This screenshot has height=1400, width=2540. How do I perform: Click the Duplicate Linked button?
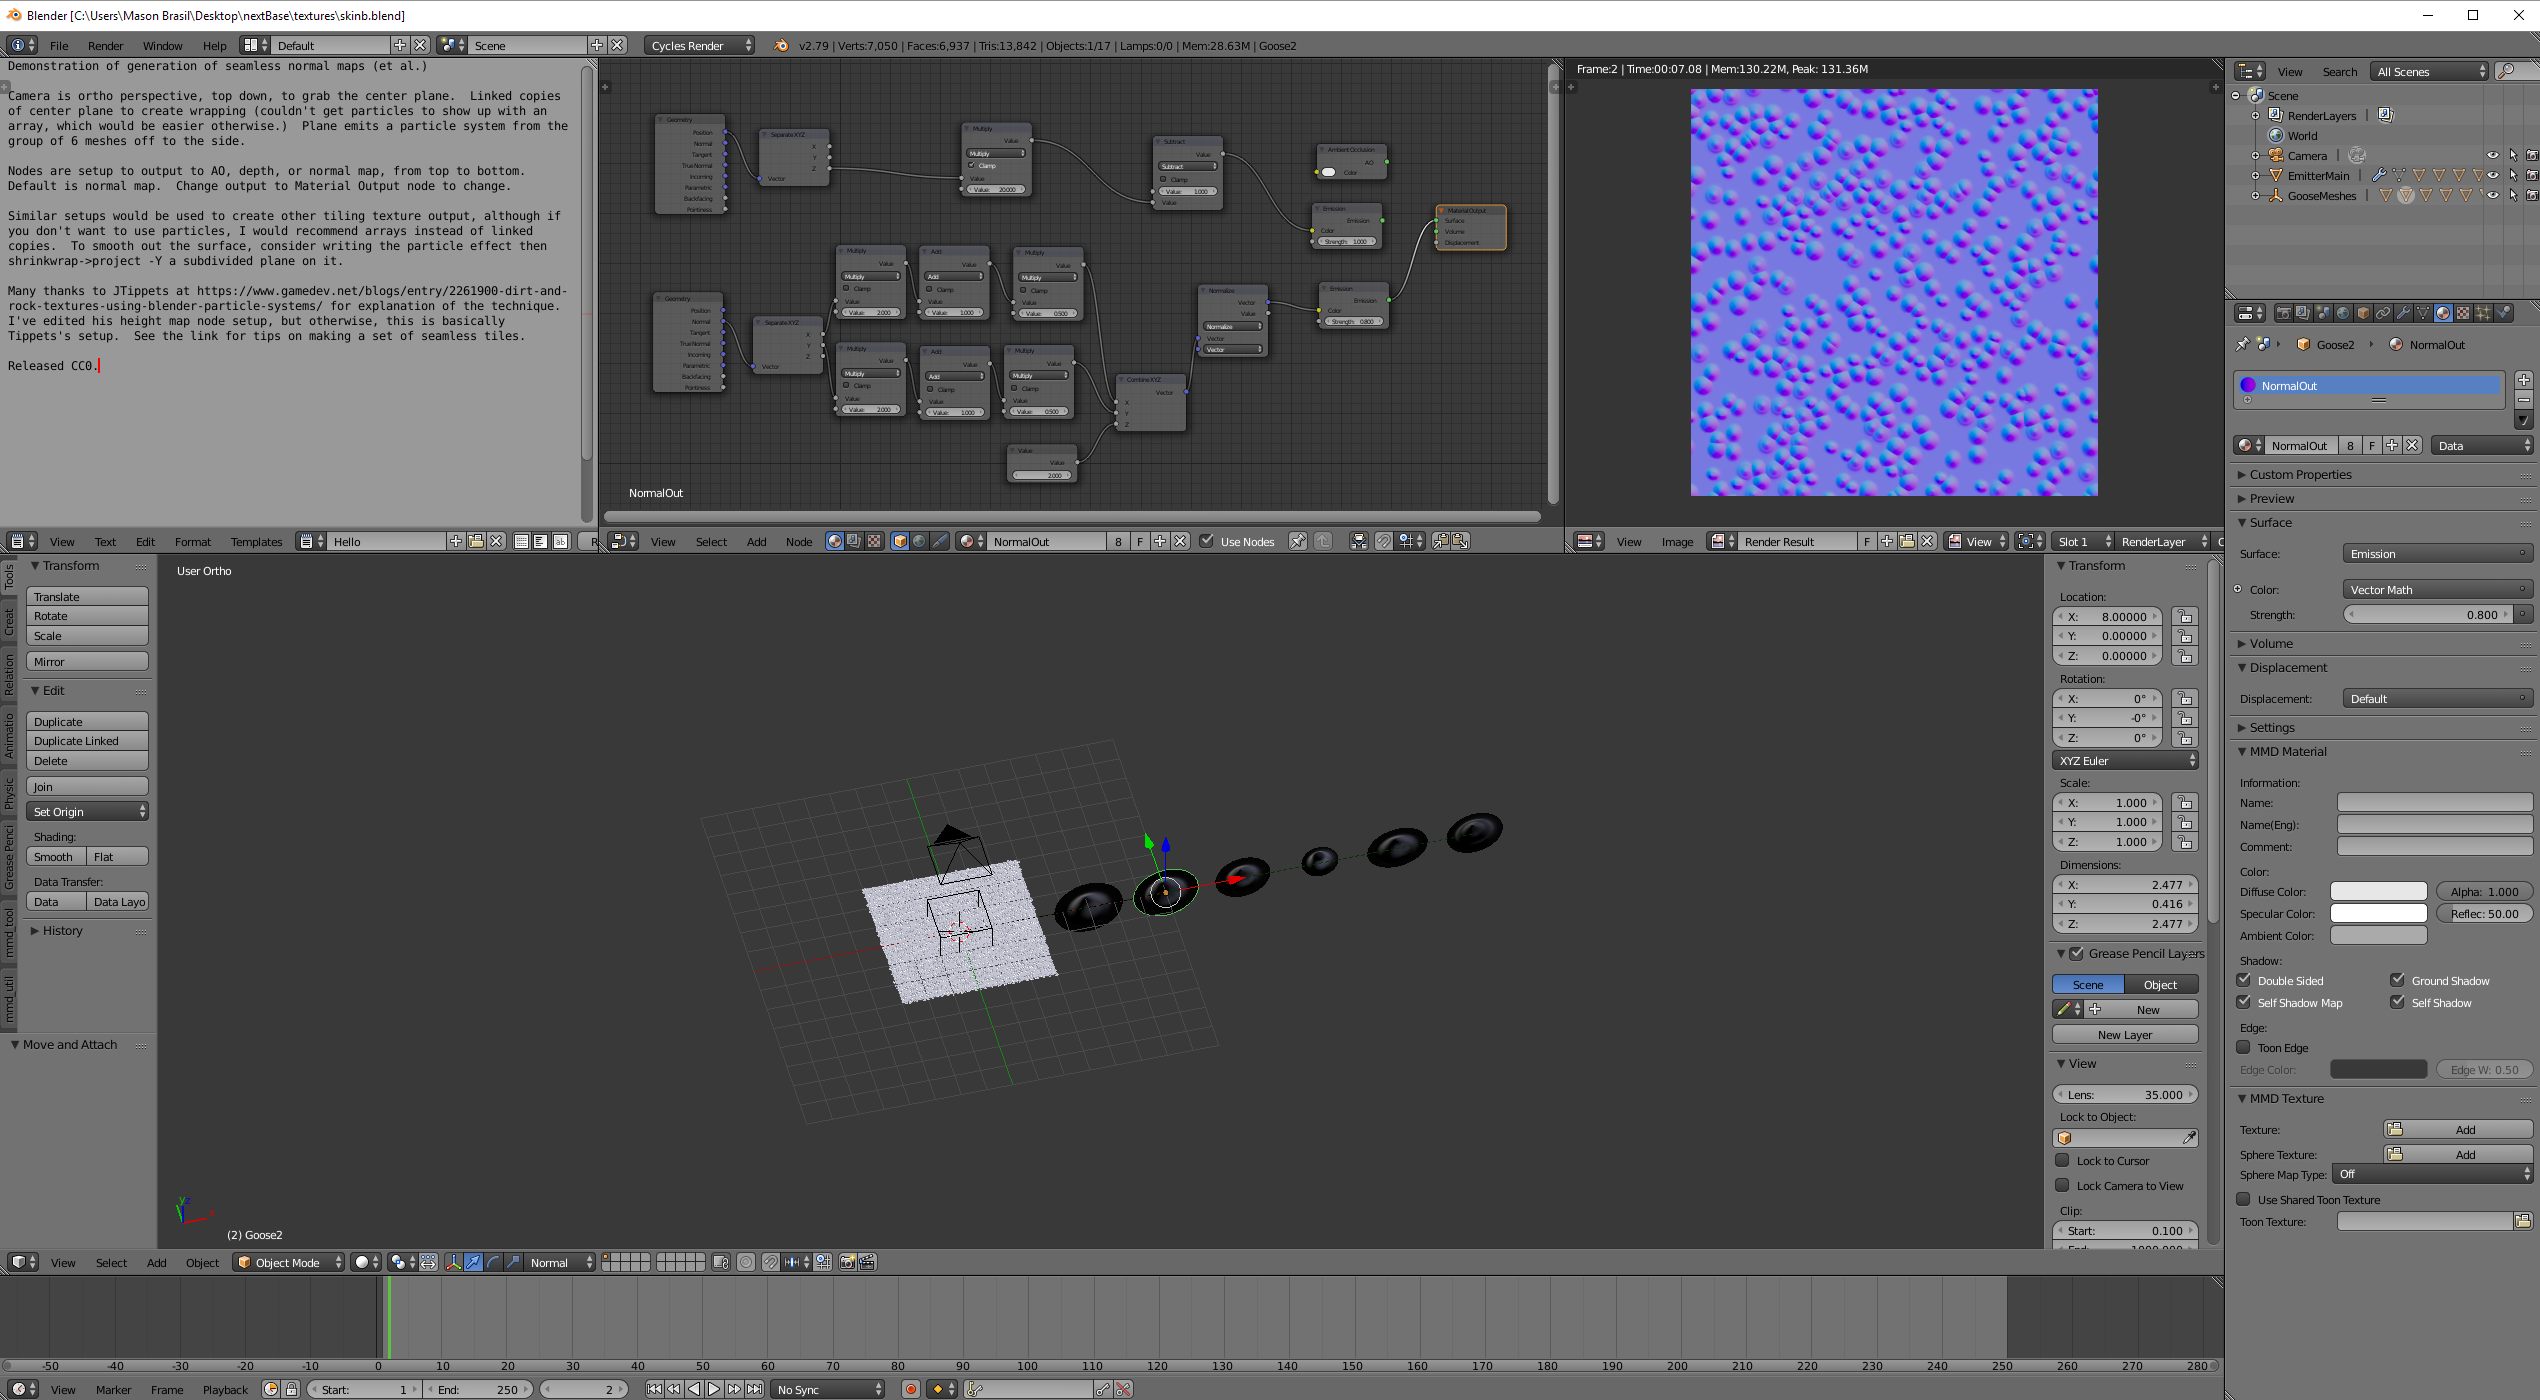point(88,740)
